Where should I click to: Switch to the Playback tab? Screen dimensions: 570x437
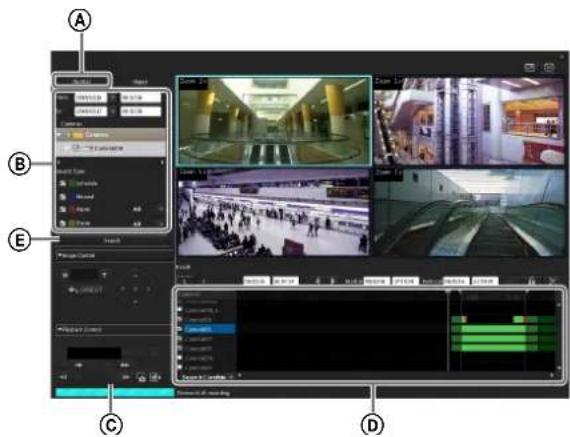click(81, 81)
